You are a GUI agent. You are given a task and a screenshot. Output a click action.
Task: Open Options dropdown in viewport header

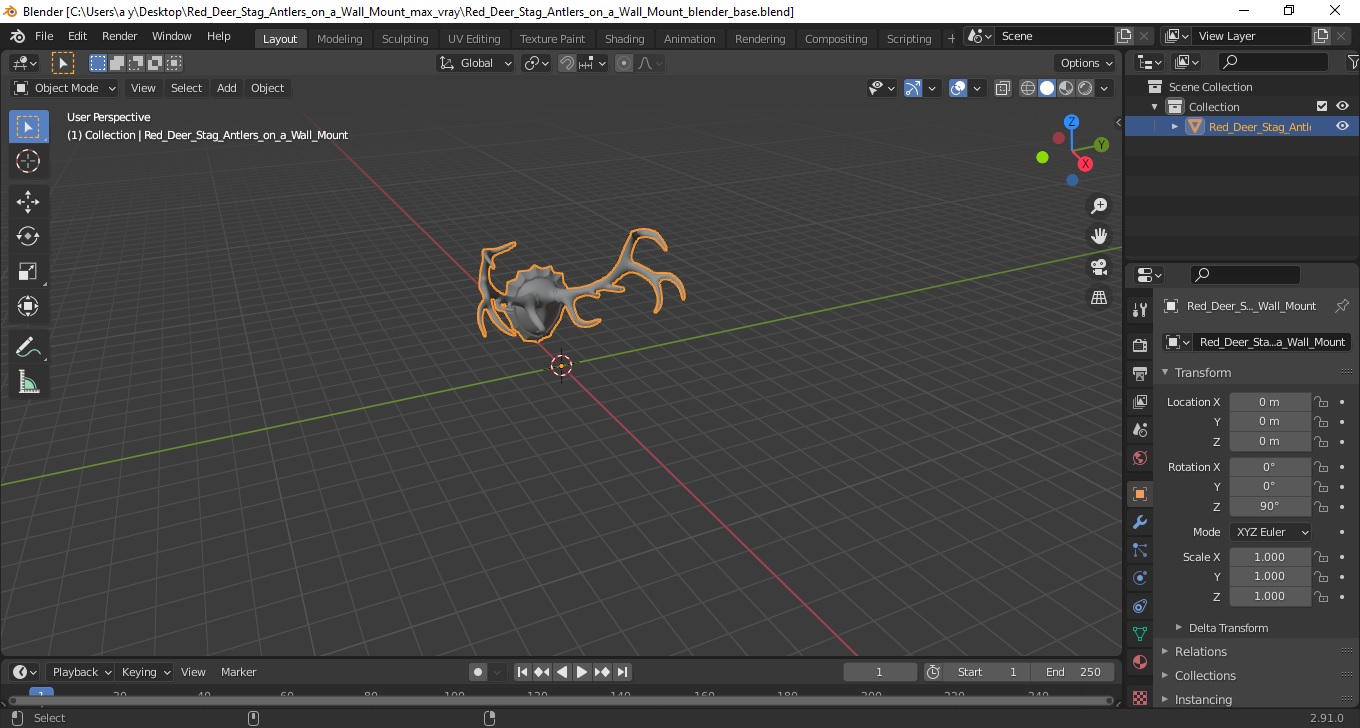(1087, 63)
